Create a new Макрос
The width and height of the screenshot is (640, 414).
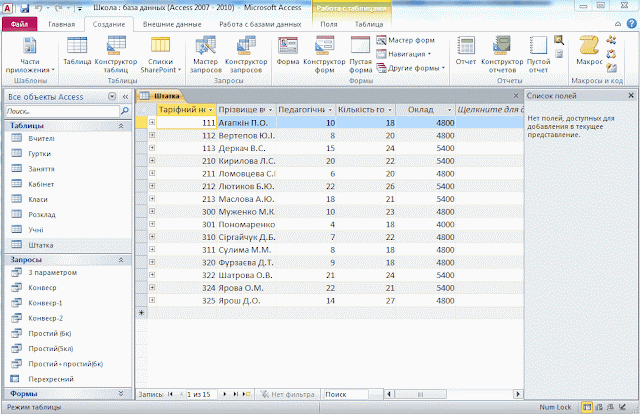point(589,51)
